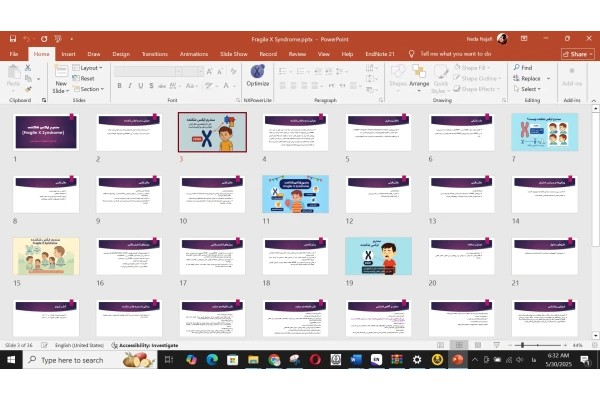Open the Section dropdown

(89, 89)
